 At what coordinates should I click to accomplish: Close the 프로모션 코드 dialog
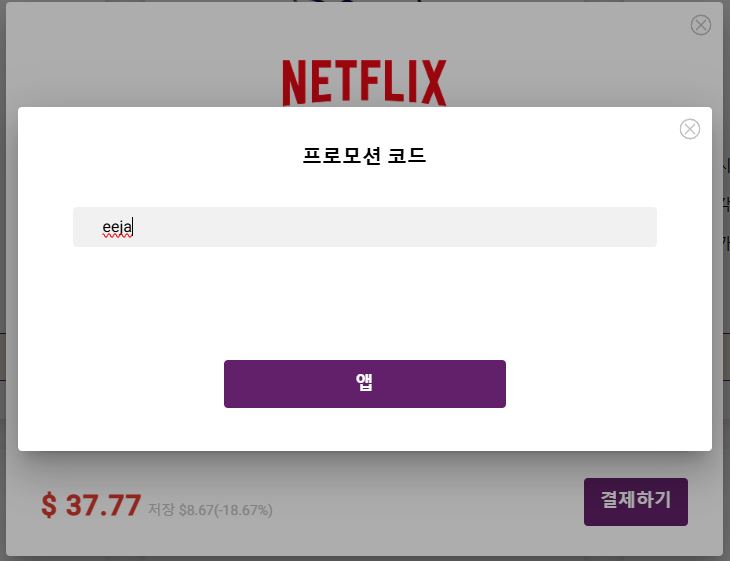point(689,129)
